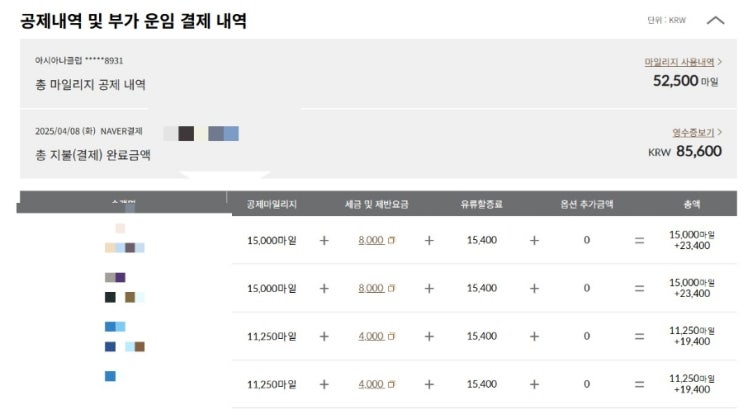Open third row's 4,000 tax detail link
The image size is (743, 419).
pyautogui.click(x=370, y=336)
